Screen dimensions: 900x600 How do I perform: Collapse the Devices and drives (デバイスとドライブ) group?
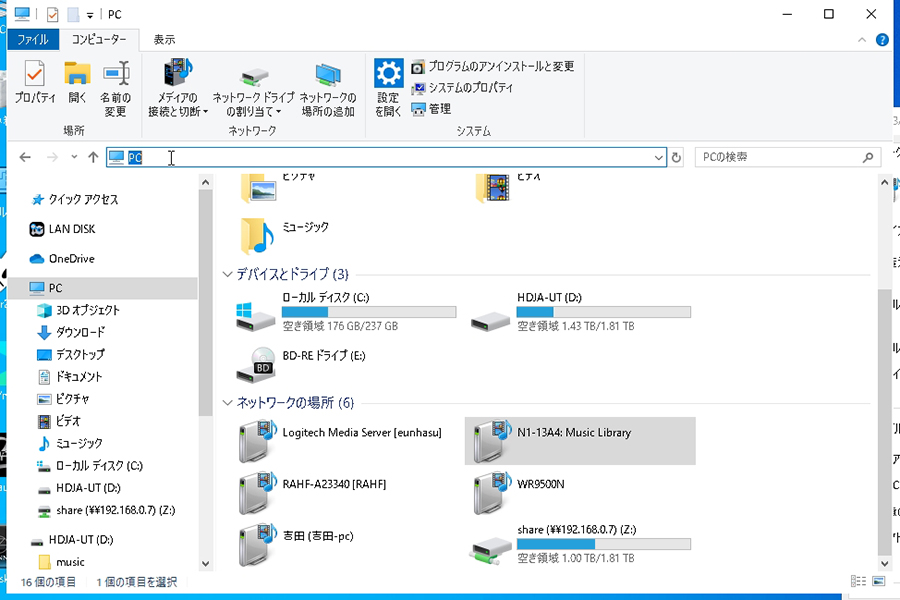228,274
